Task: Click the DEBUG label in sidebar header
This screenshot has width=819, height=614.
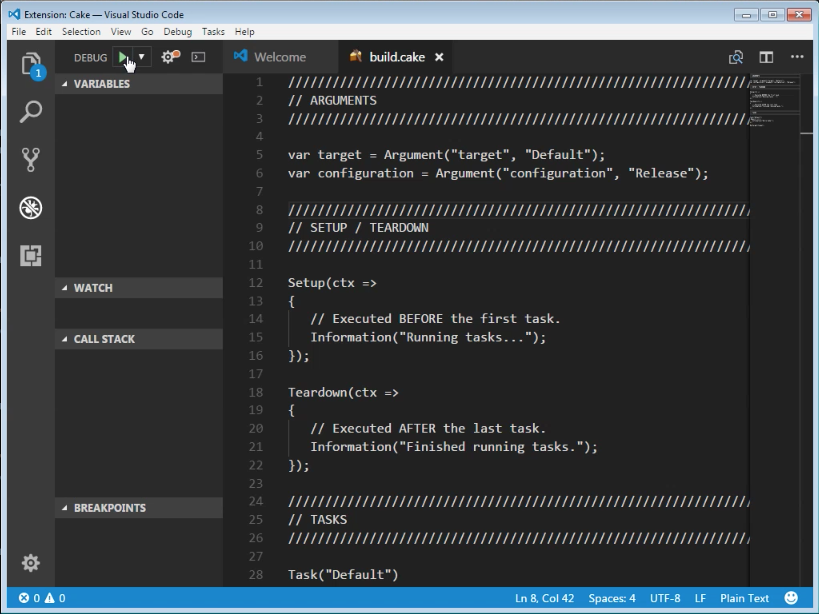Action: [x=90, y=57]
